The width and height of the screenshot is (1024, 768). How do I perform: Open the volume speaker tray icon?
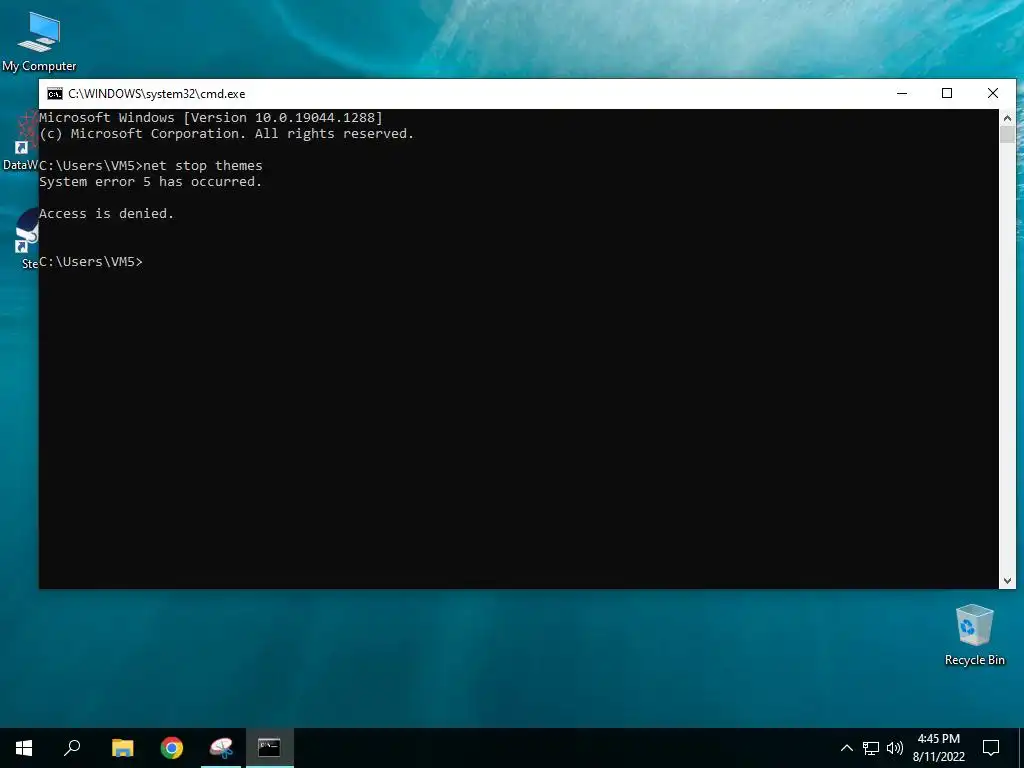click(x=895, y=748)
